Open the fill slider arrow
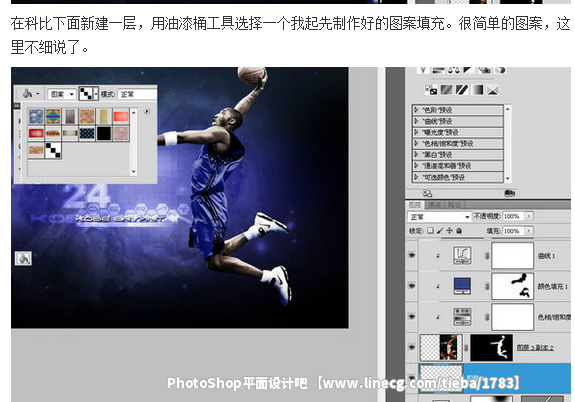Viewport: 575px width, 402px height. [x=529, y=231]
